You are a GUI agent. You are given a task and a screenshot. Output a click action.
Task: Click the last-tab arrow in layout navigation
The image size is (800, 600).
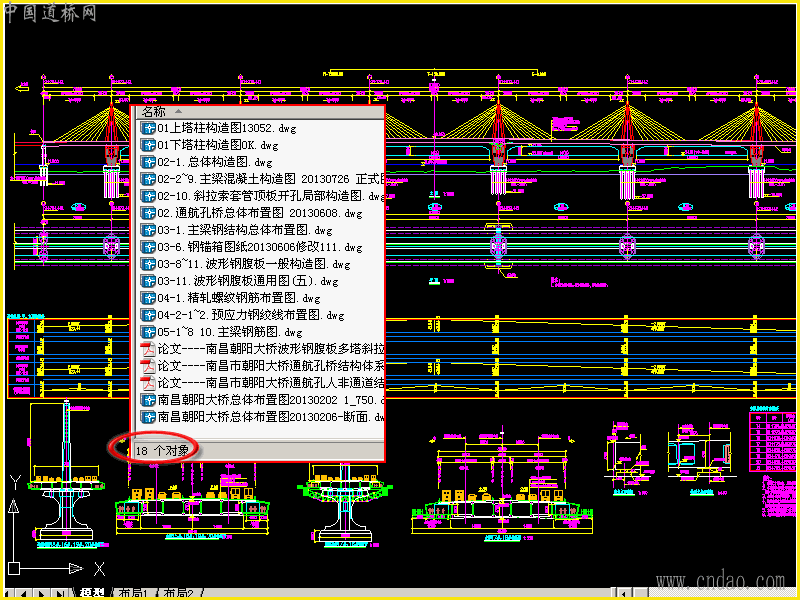point(60,594)
